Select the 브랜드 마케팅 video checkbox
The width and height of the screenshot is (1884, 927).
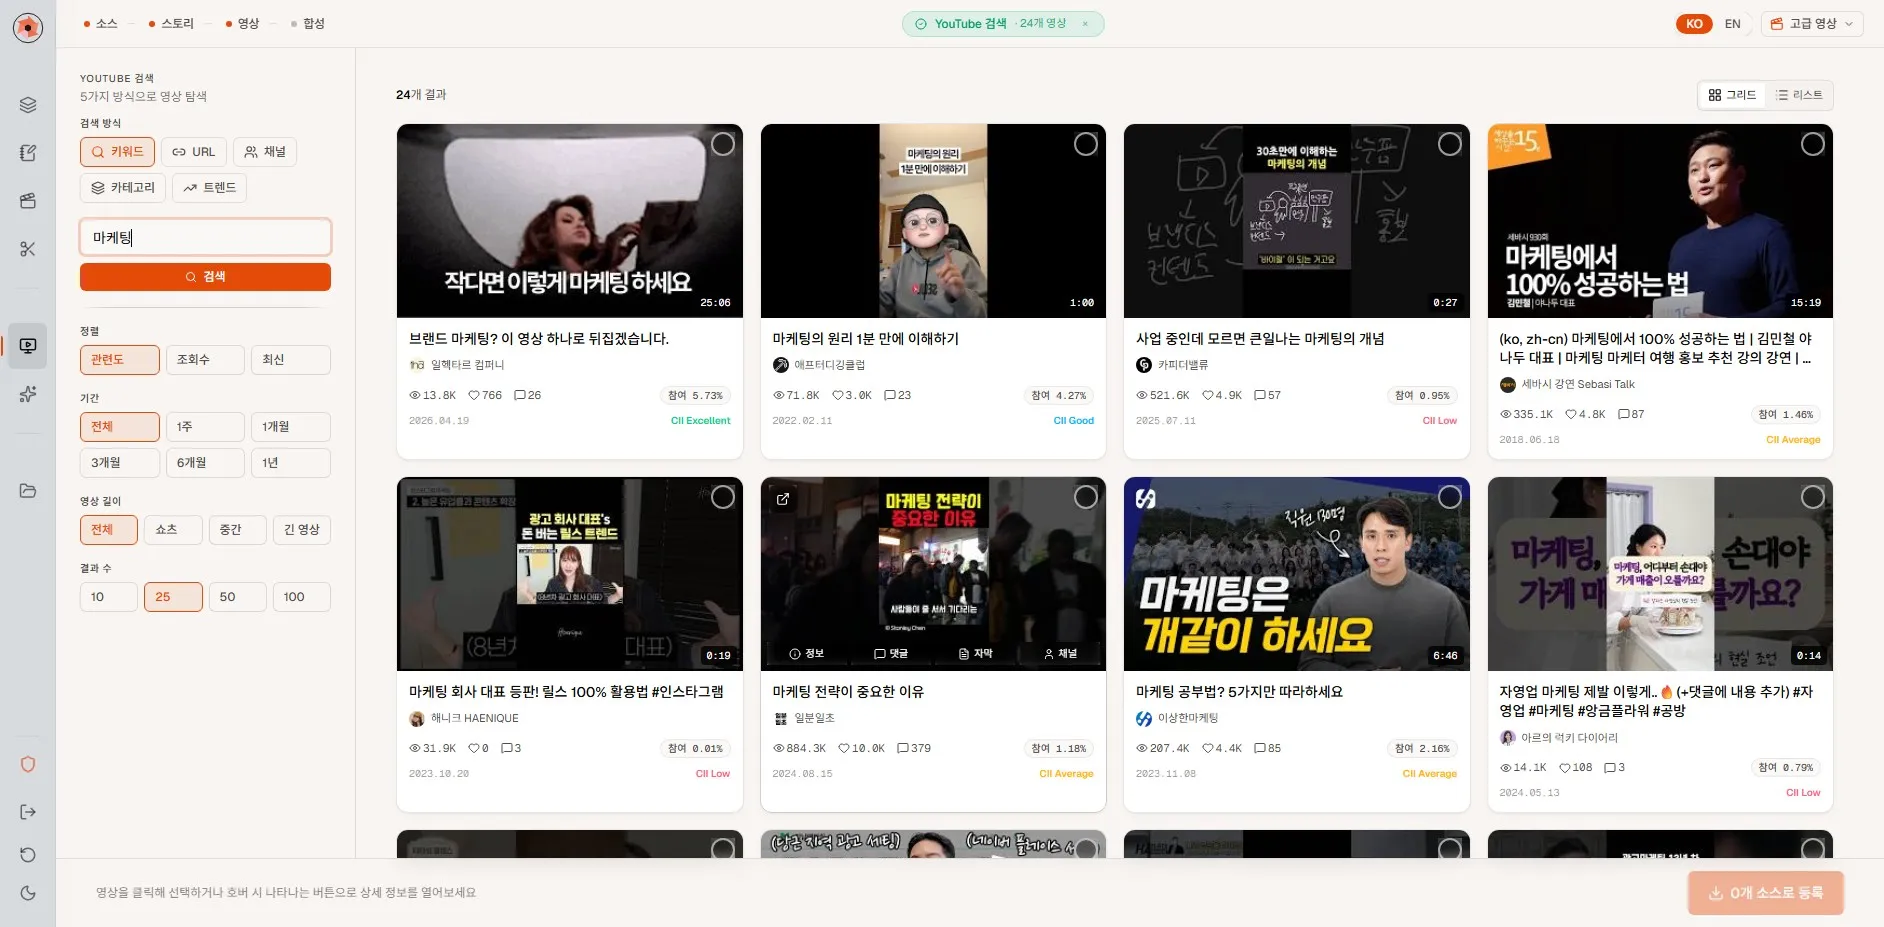pos(723,145)
